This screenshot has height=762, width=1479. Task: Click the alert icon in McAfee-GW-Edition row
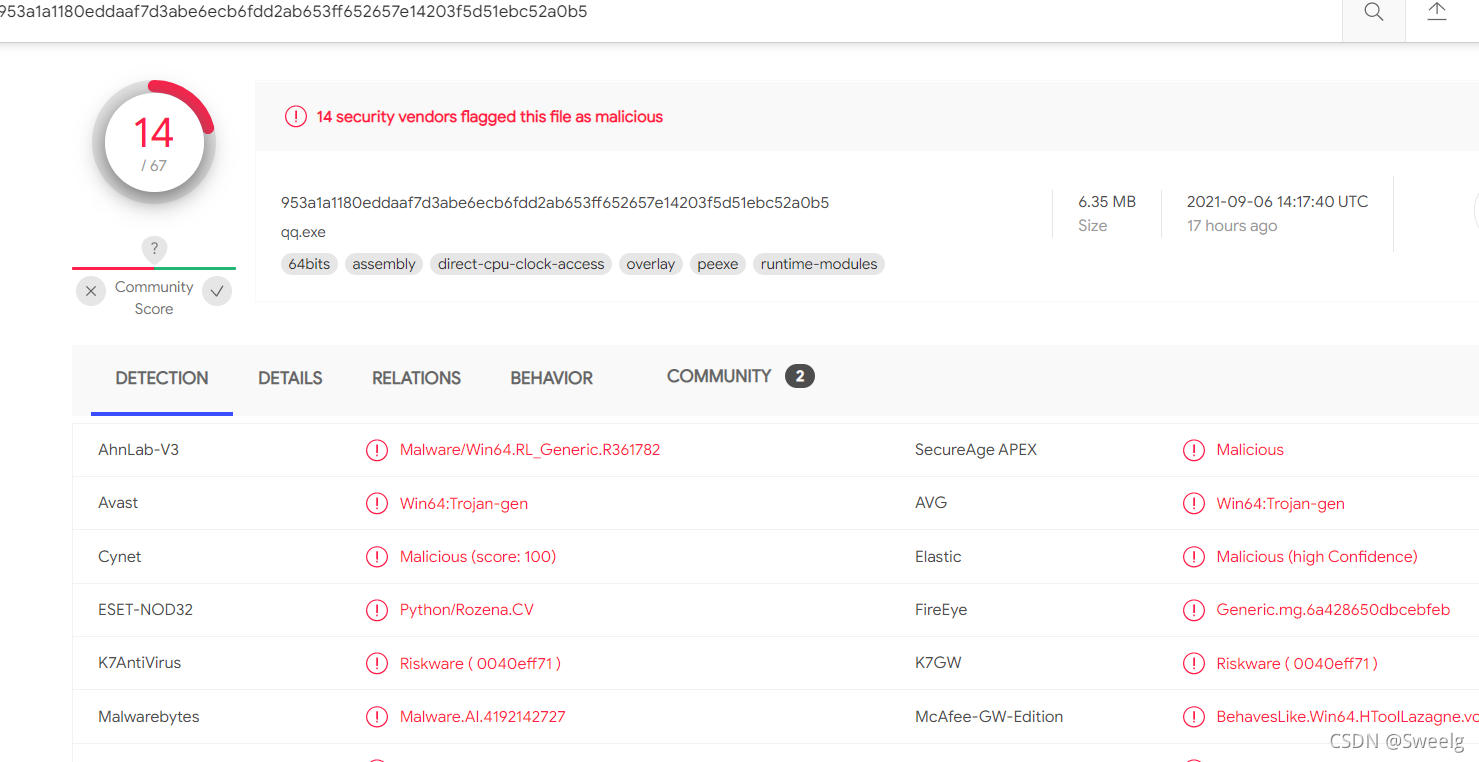tap(1194, 716)
